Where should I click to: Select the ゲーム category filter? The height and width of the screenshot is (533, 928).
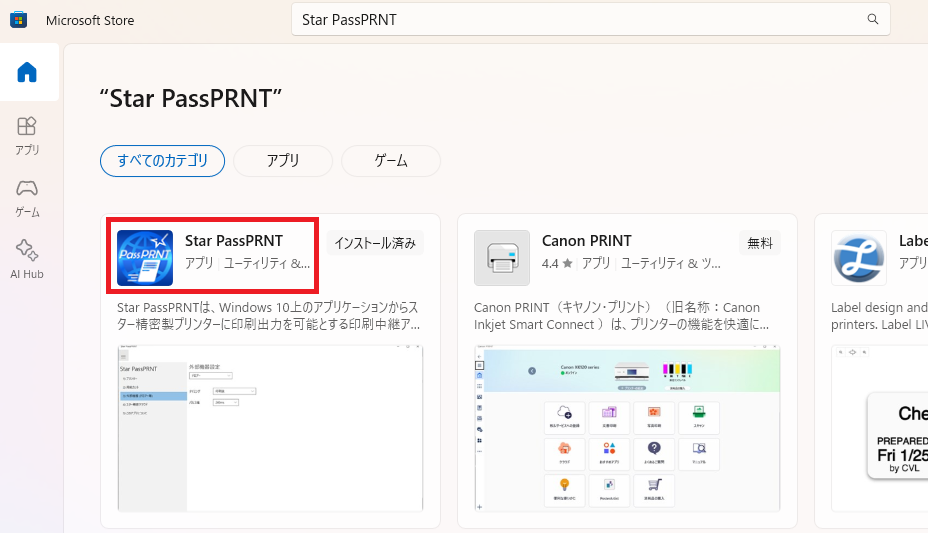[391, 160]
